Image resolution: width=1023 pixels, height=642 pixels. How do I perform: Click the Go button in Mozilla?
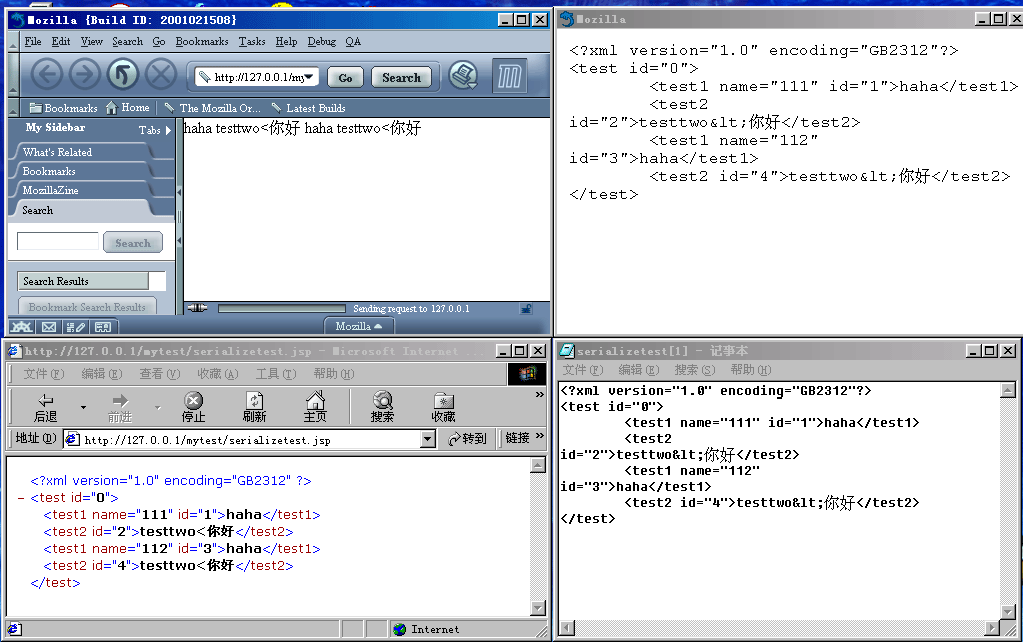pos(345,78)
